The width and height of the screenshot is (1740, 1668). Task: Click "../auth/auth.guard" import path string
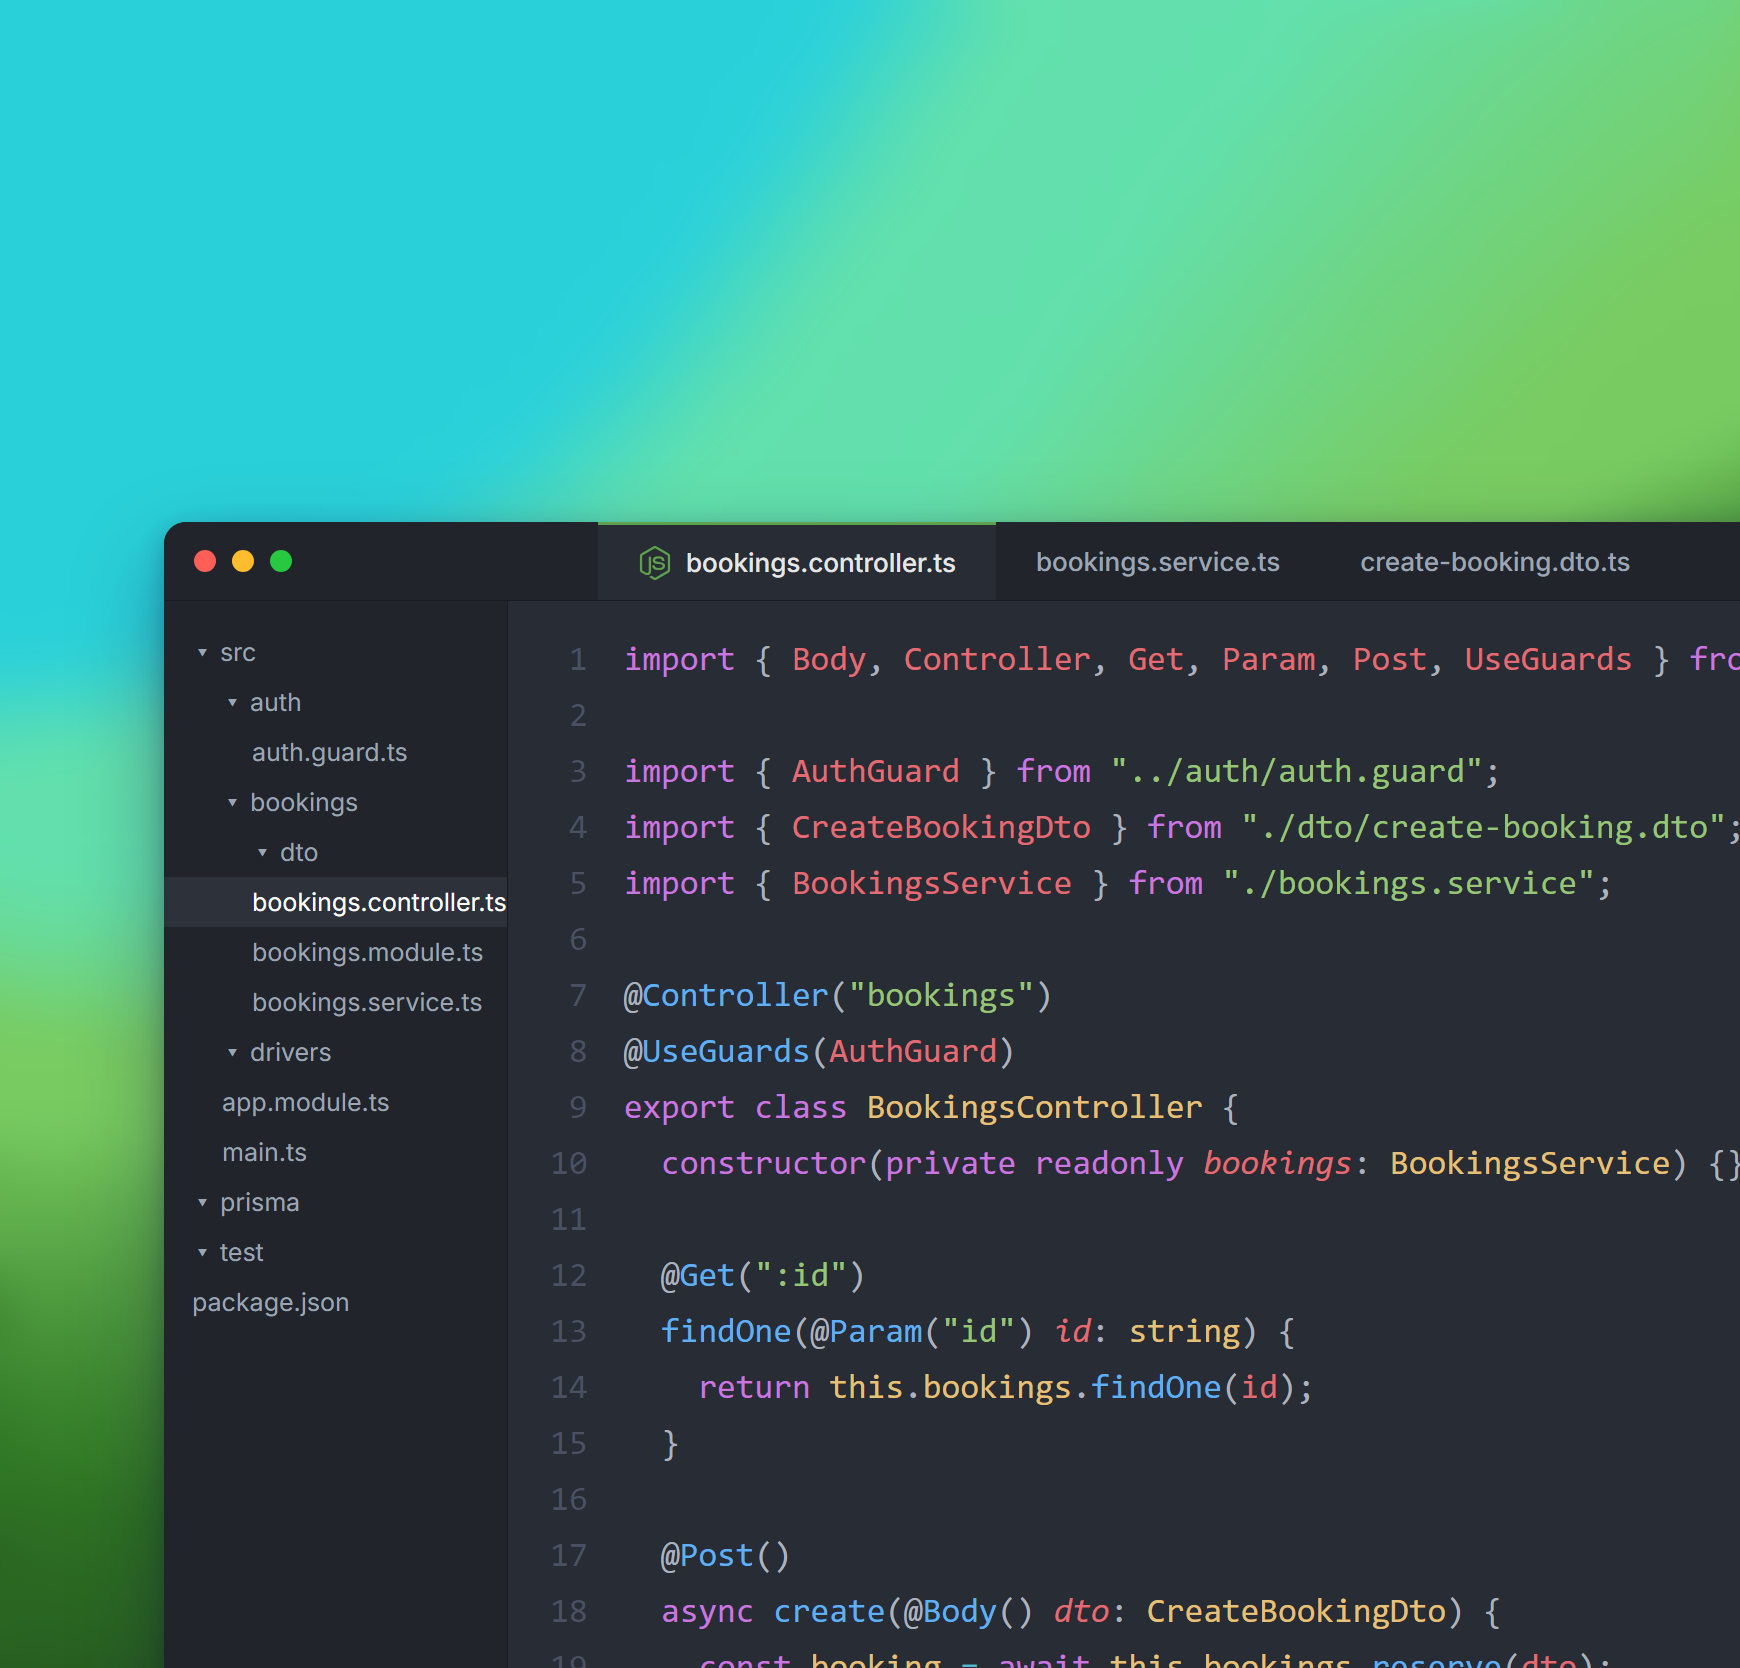pyautogui.click(x=1296, y=771)
